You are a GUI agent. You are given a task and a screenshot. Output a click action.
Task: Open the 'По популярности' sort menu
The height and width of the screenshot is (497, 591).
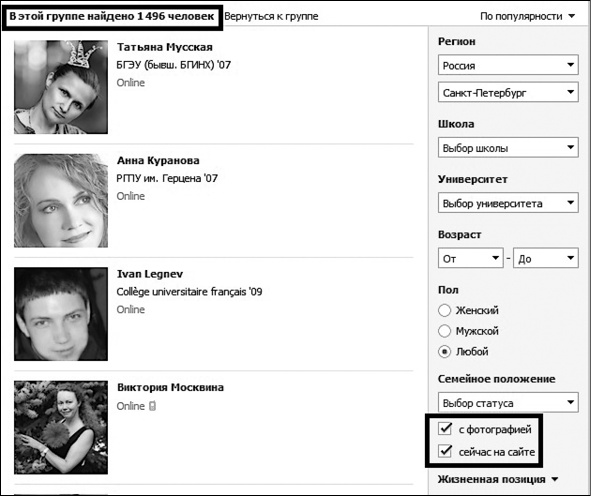[527, 16]
